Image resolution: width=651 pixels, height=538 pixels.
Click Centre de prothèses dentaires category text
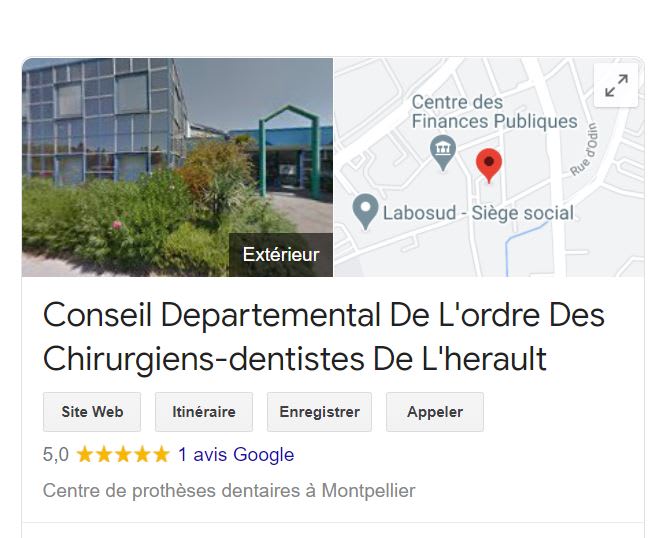pos(229,491)
